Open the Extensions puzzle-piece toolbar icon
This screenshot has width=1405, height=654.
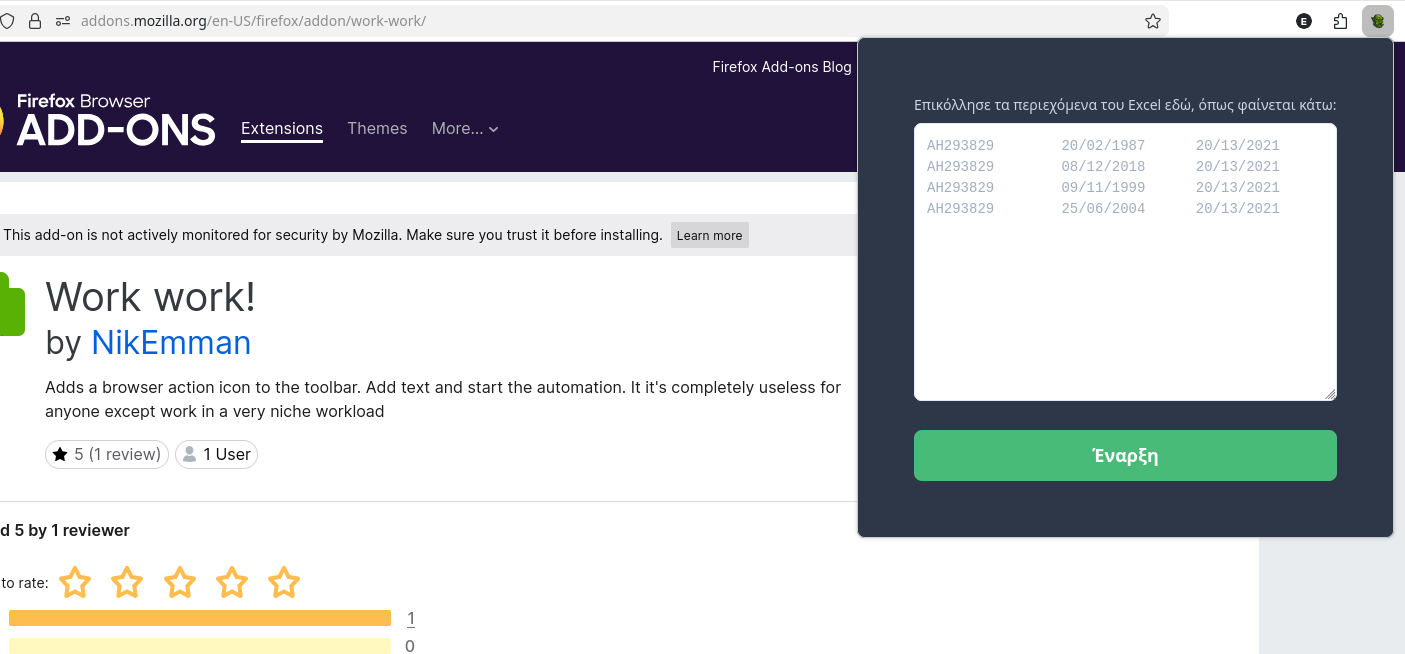coord(1341,21)
